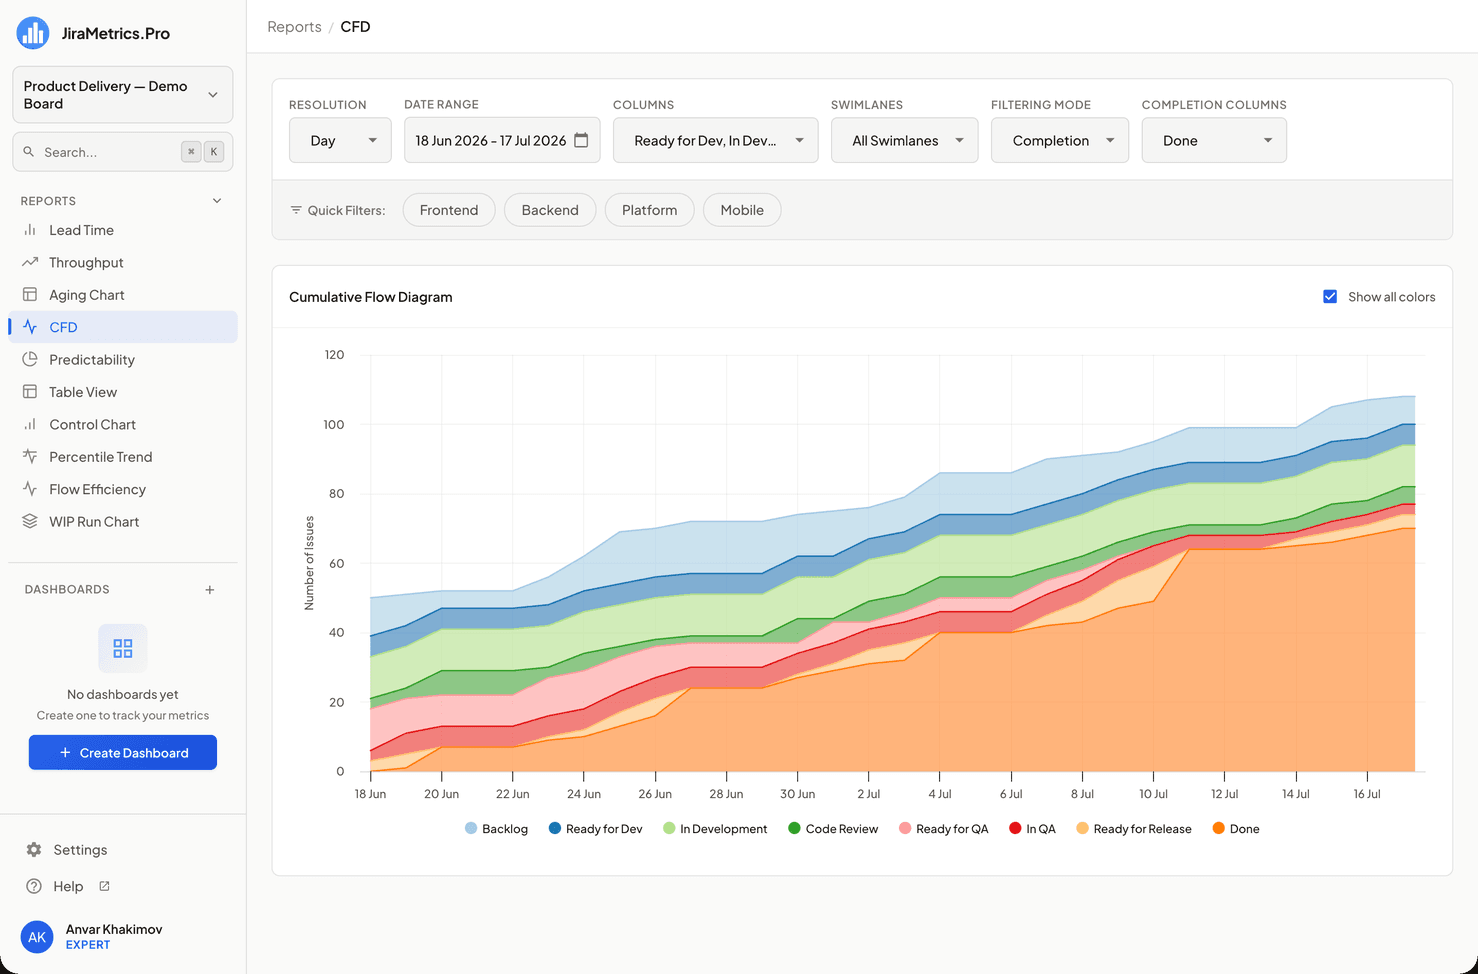Toggle the Backend quick filter
The height and width of the screenshot is (974, 1478).
pos(550,210)
